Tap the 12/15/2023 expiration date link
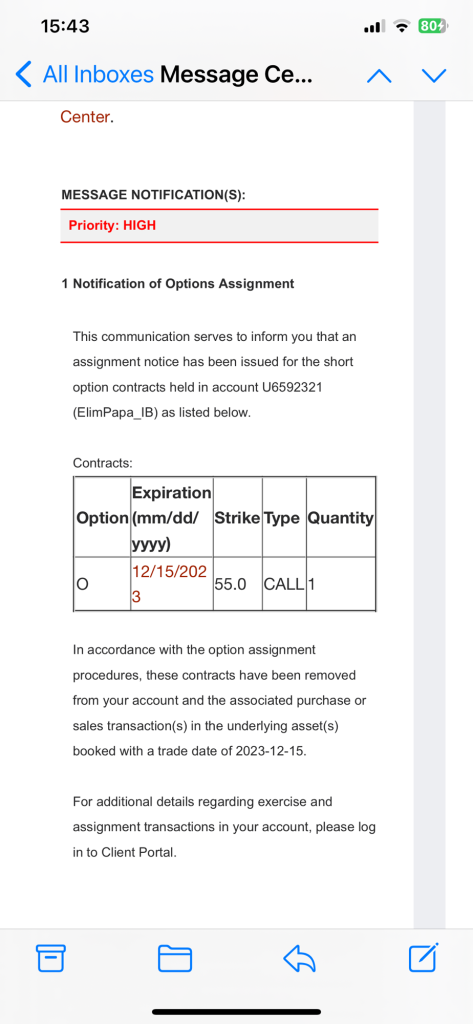The height and width of the screenshot is (1024, 473). pos(170,584)
